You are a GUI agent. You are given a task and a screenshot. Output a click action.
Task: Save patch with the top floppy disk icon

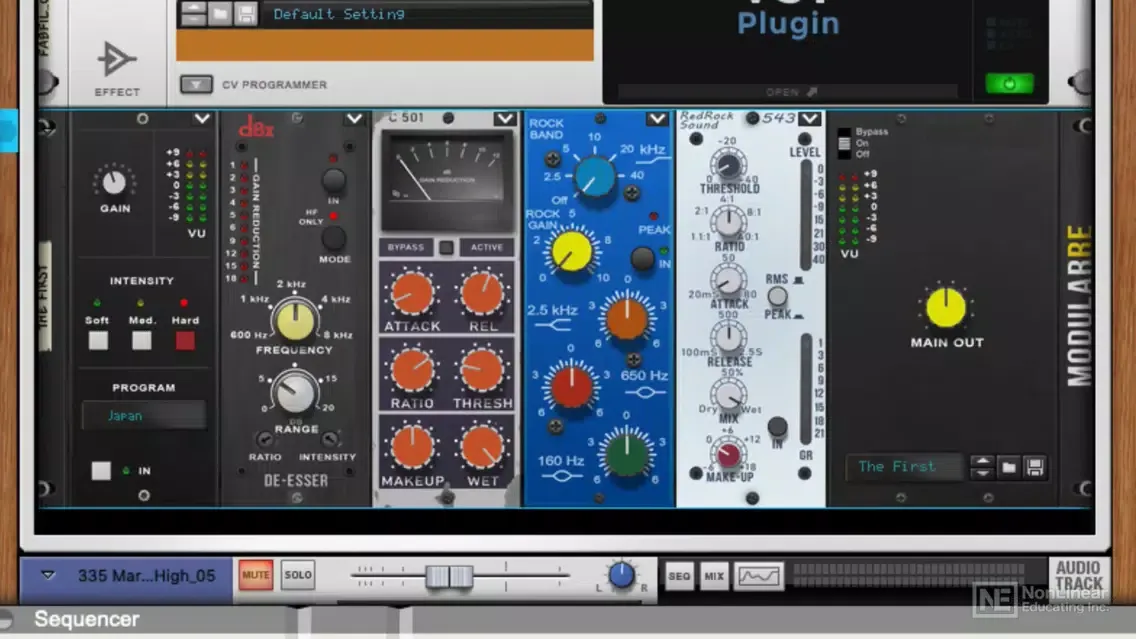pos(246,13)
